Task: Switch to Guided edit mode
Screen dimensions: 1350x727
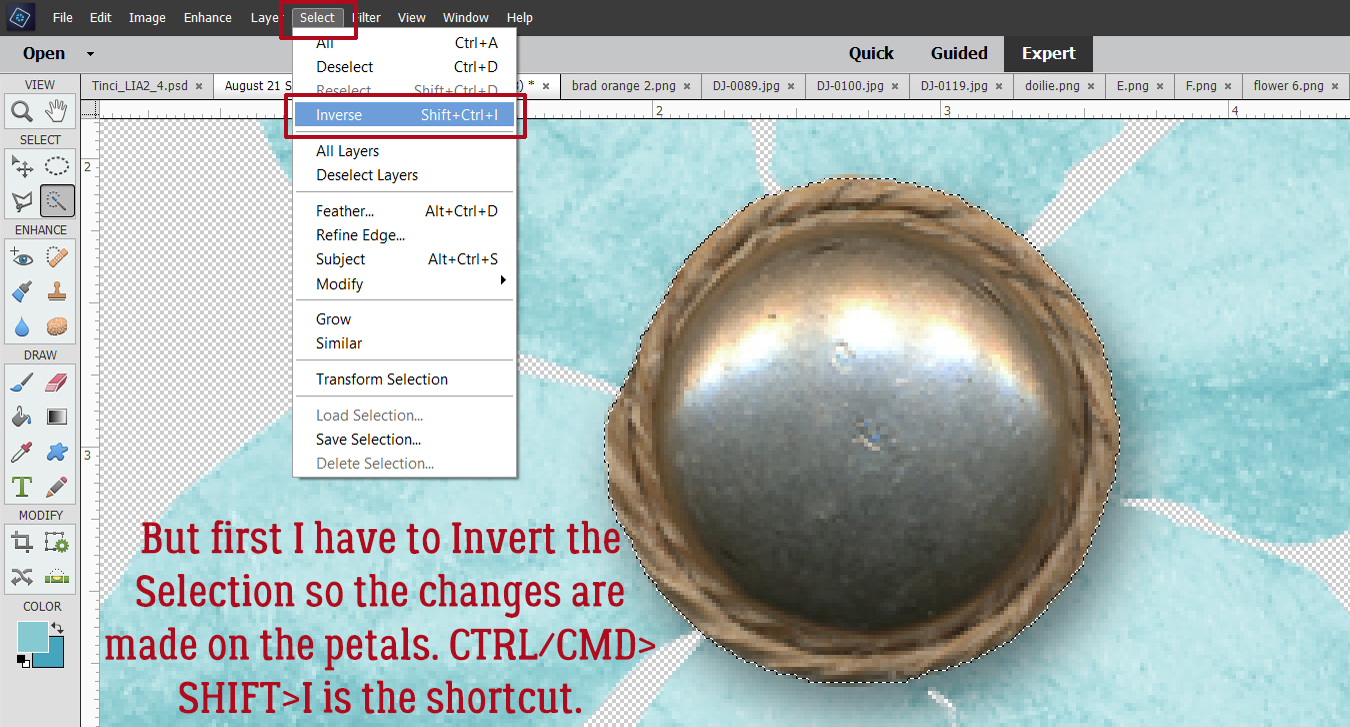Action: tap(959, 54)
